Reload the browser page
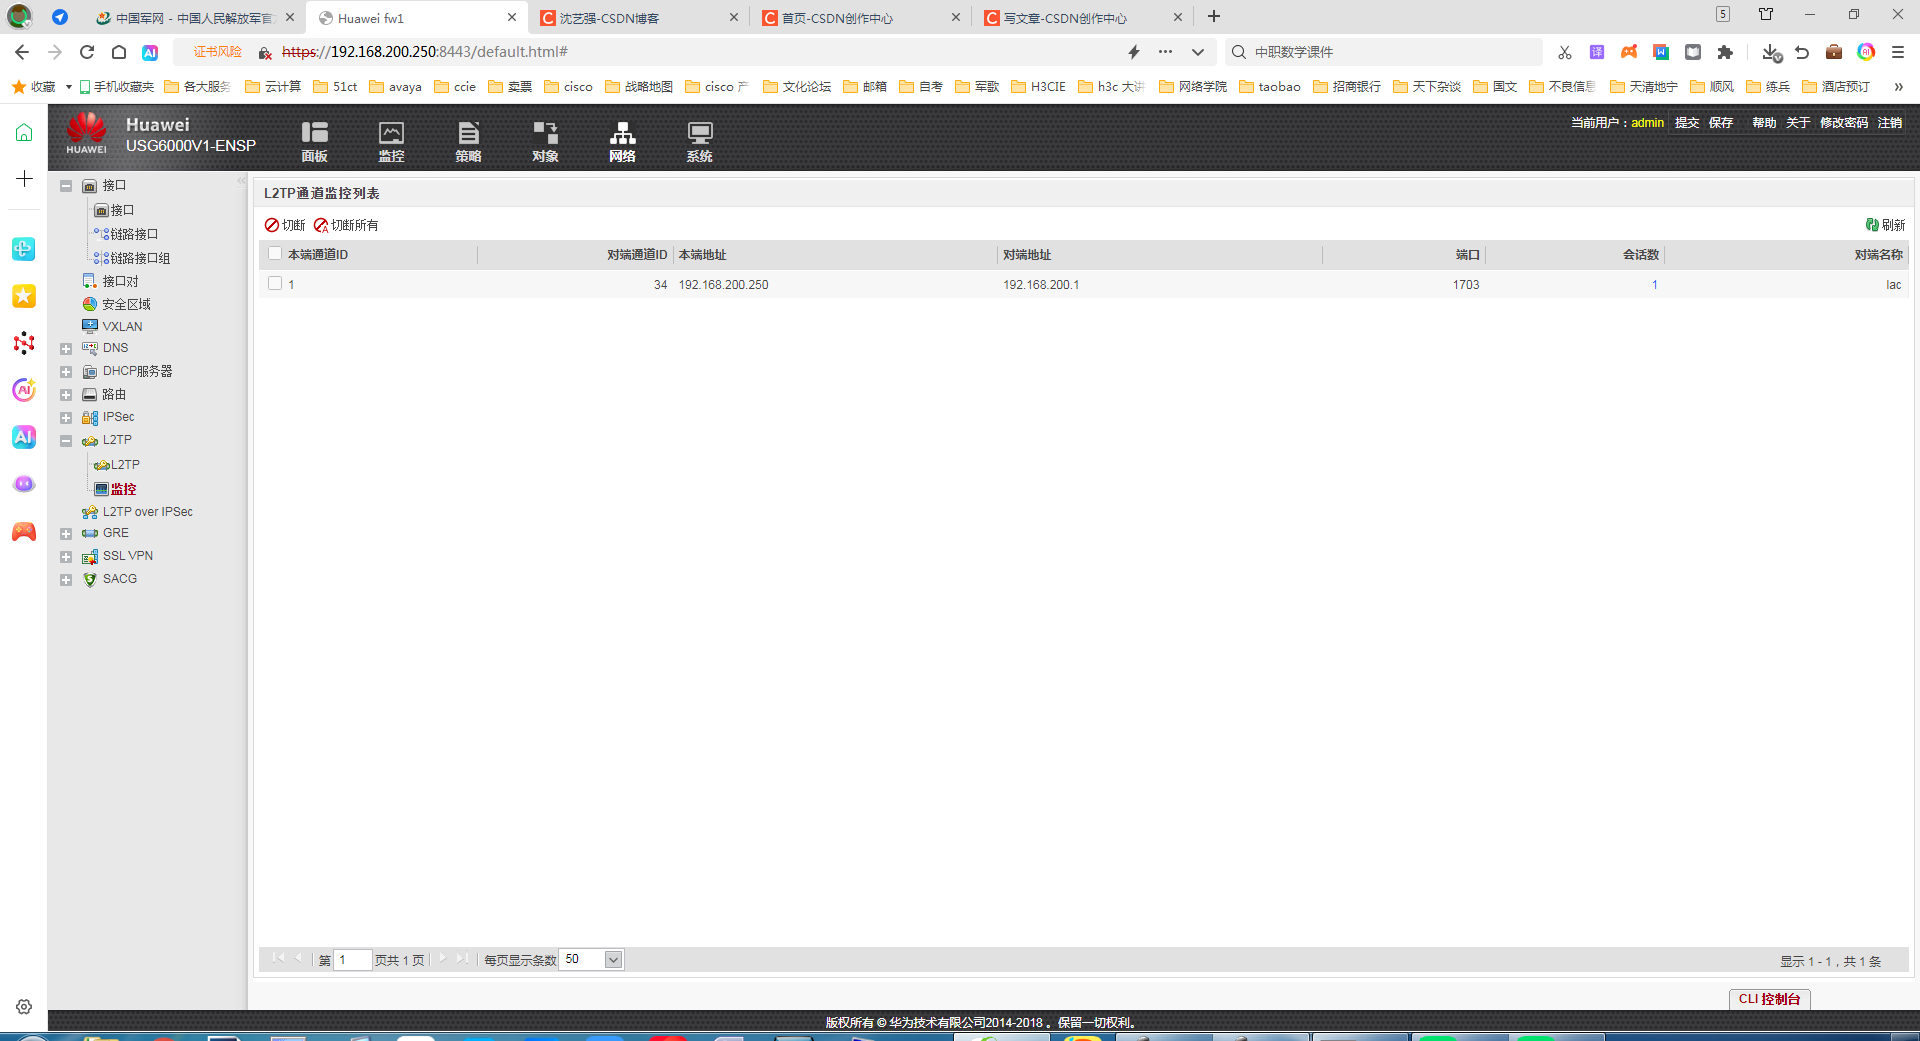This screenshot has height=1041, width=1920. point(87,52)
